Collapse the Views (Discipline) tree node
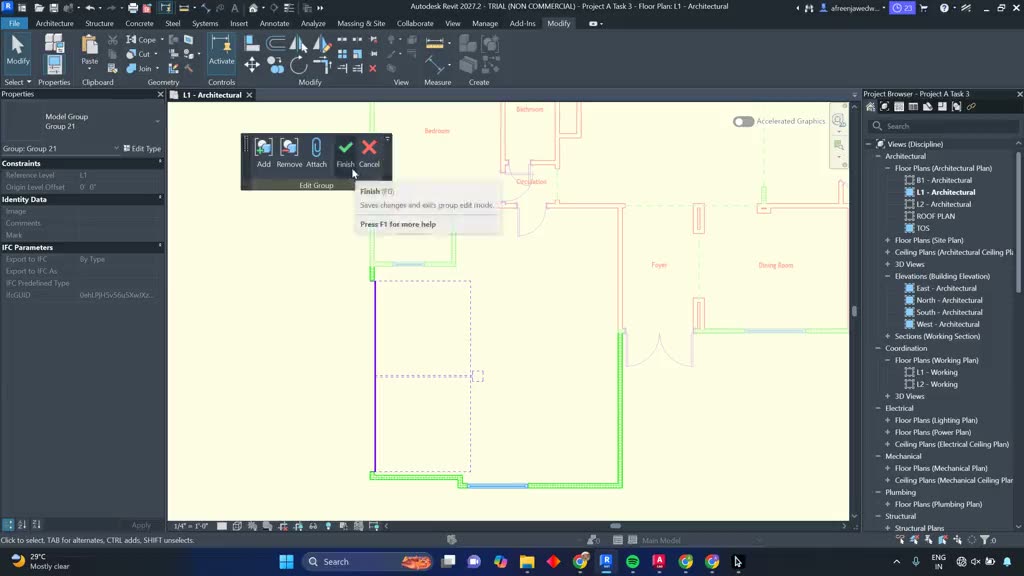 pos(869,144)
